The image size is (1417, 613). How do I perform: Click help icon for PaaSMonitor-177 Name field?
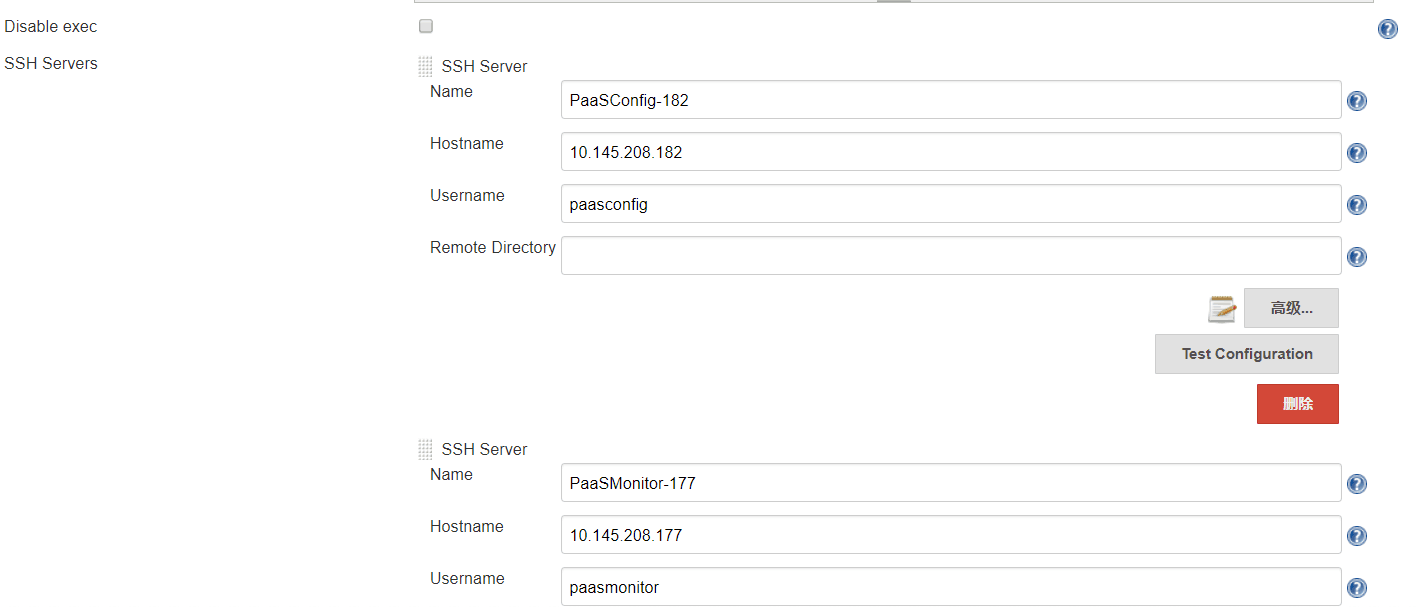(x=1357, y=484)
